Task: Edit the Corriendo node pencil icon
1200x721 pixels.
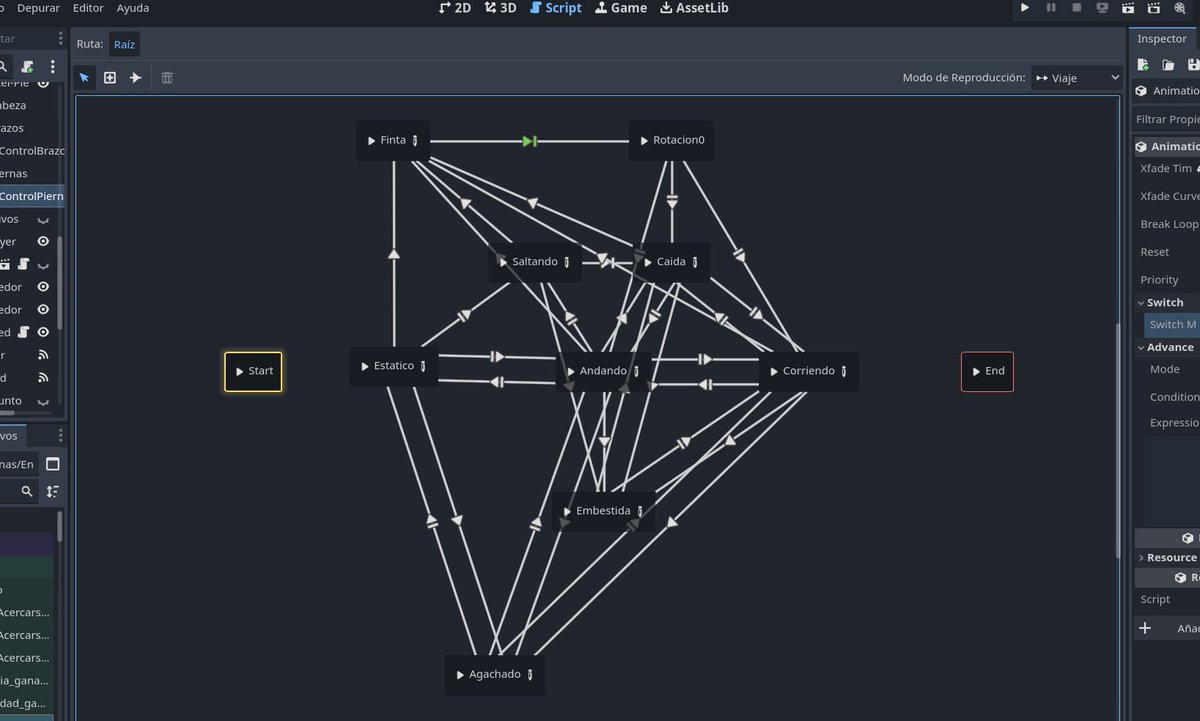Action: pos(844,371)
